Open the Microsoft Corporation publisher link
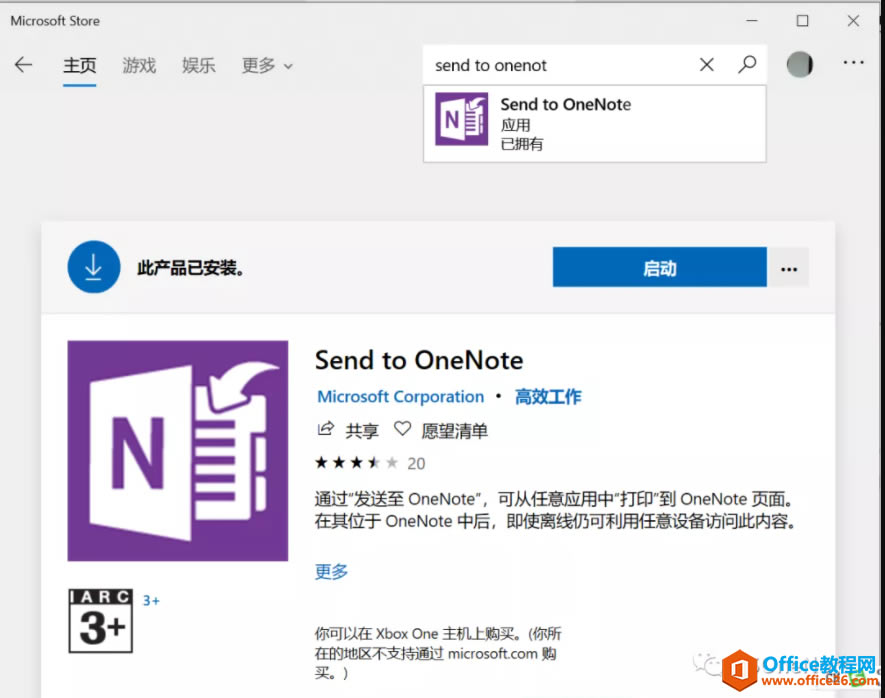The image size is (885, 698). pyautogui.click(x=400, y=397)
